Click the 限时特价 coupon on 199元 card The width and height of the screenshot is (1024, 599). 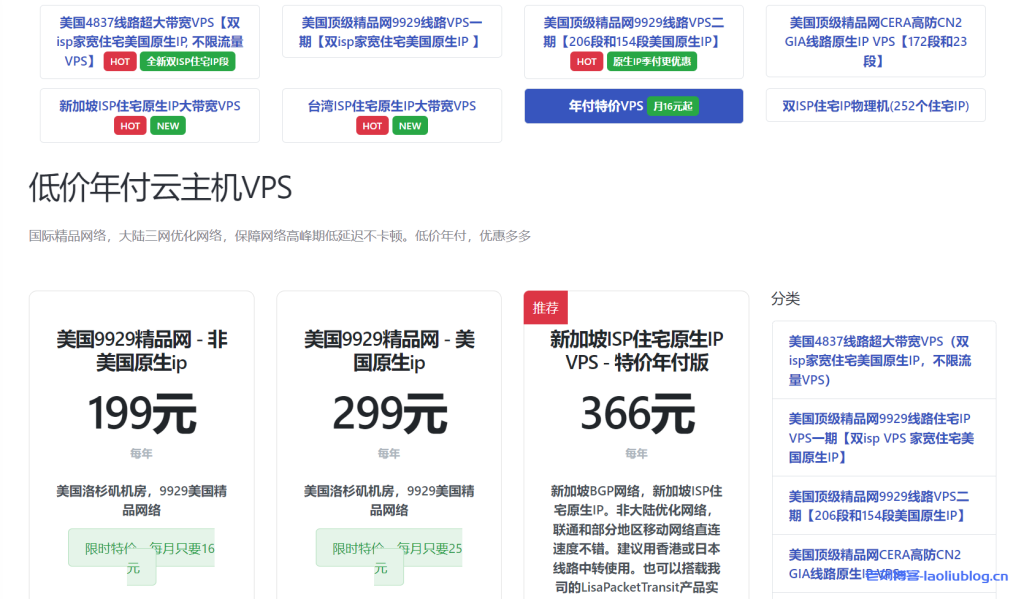point(140,548)
